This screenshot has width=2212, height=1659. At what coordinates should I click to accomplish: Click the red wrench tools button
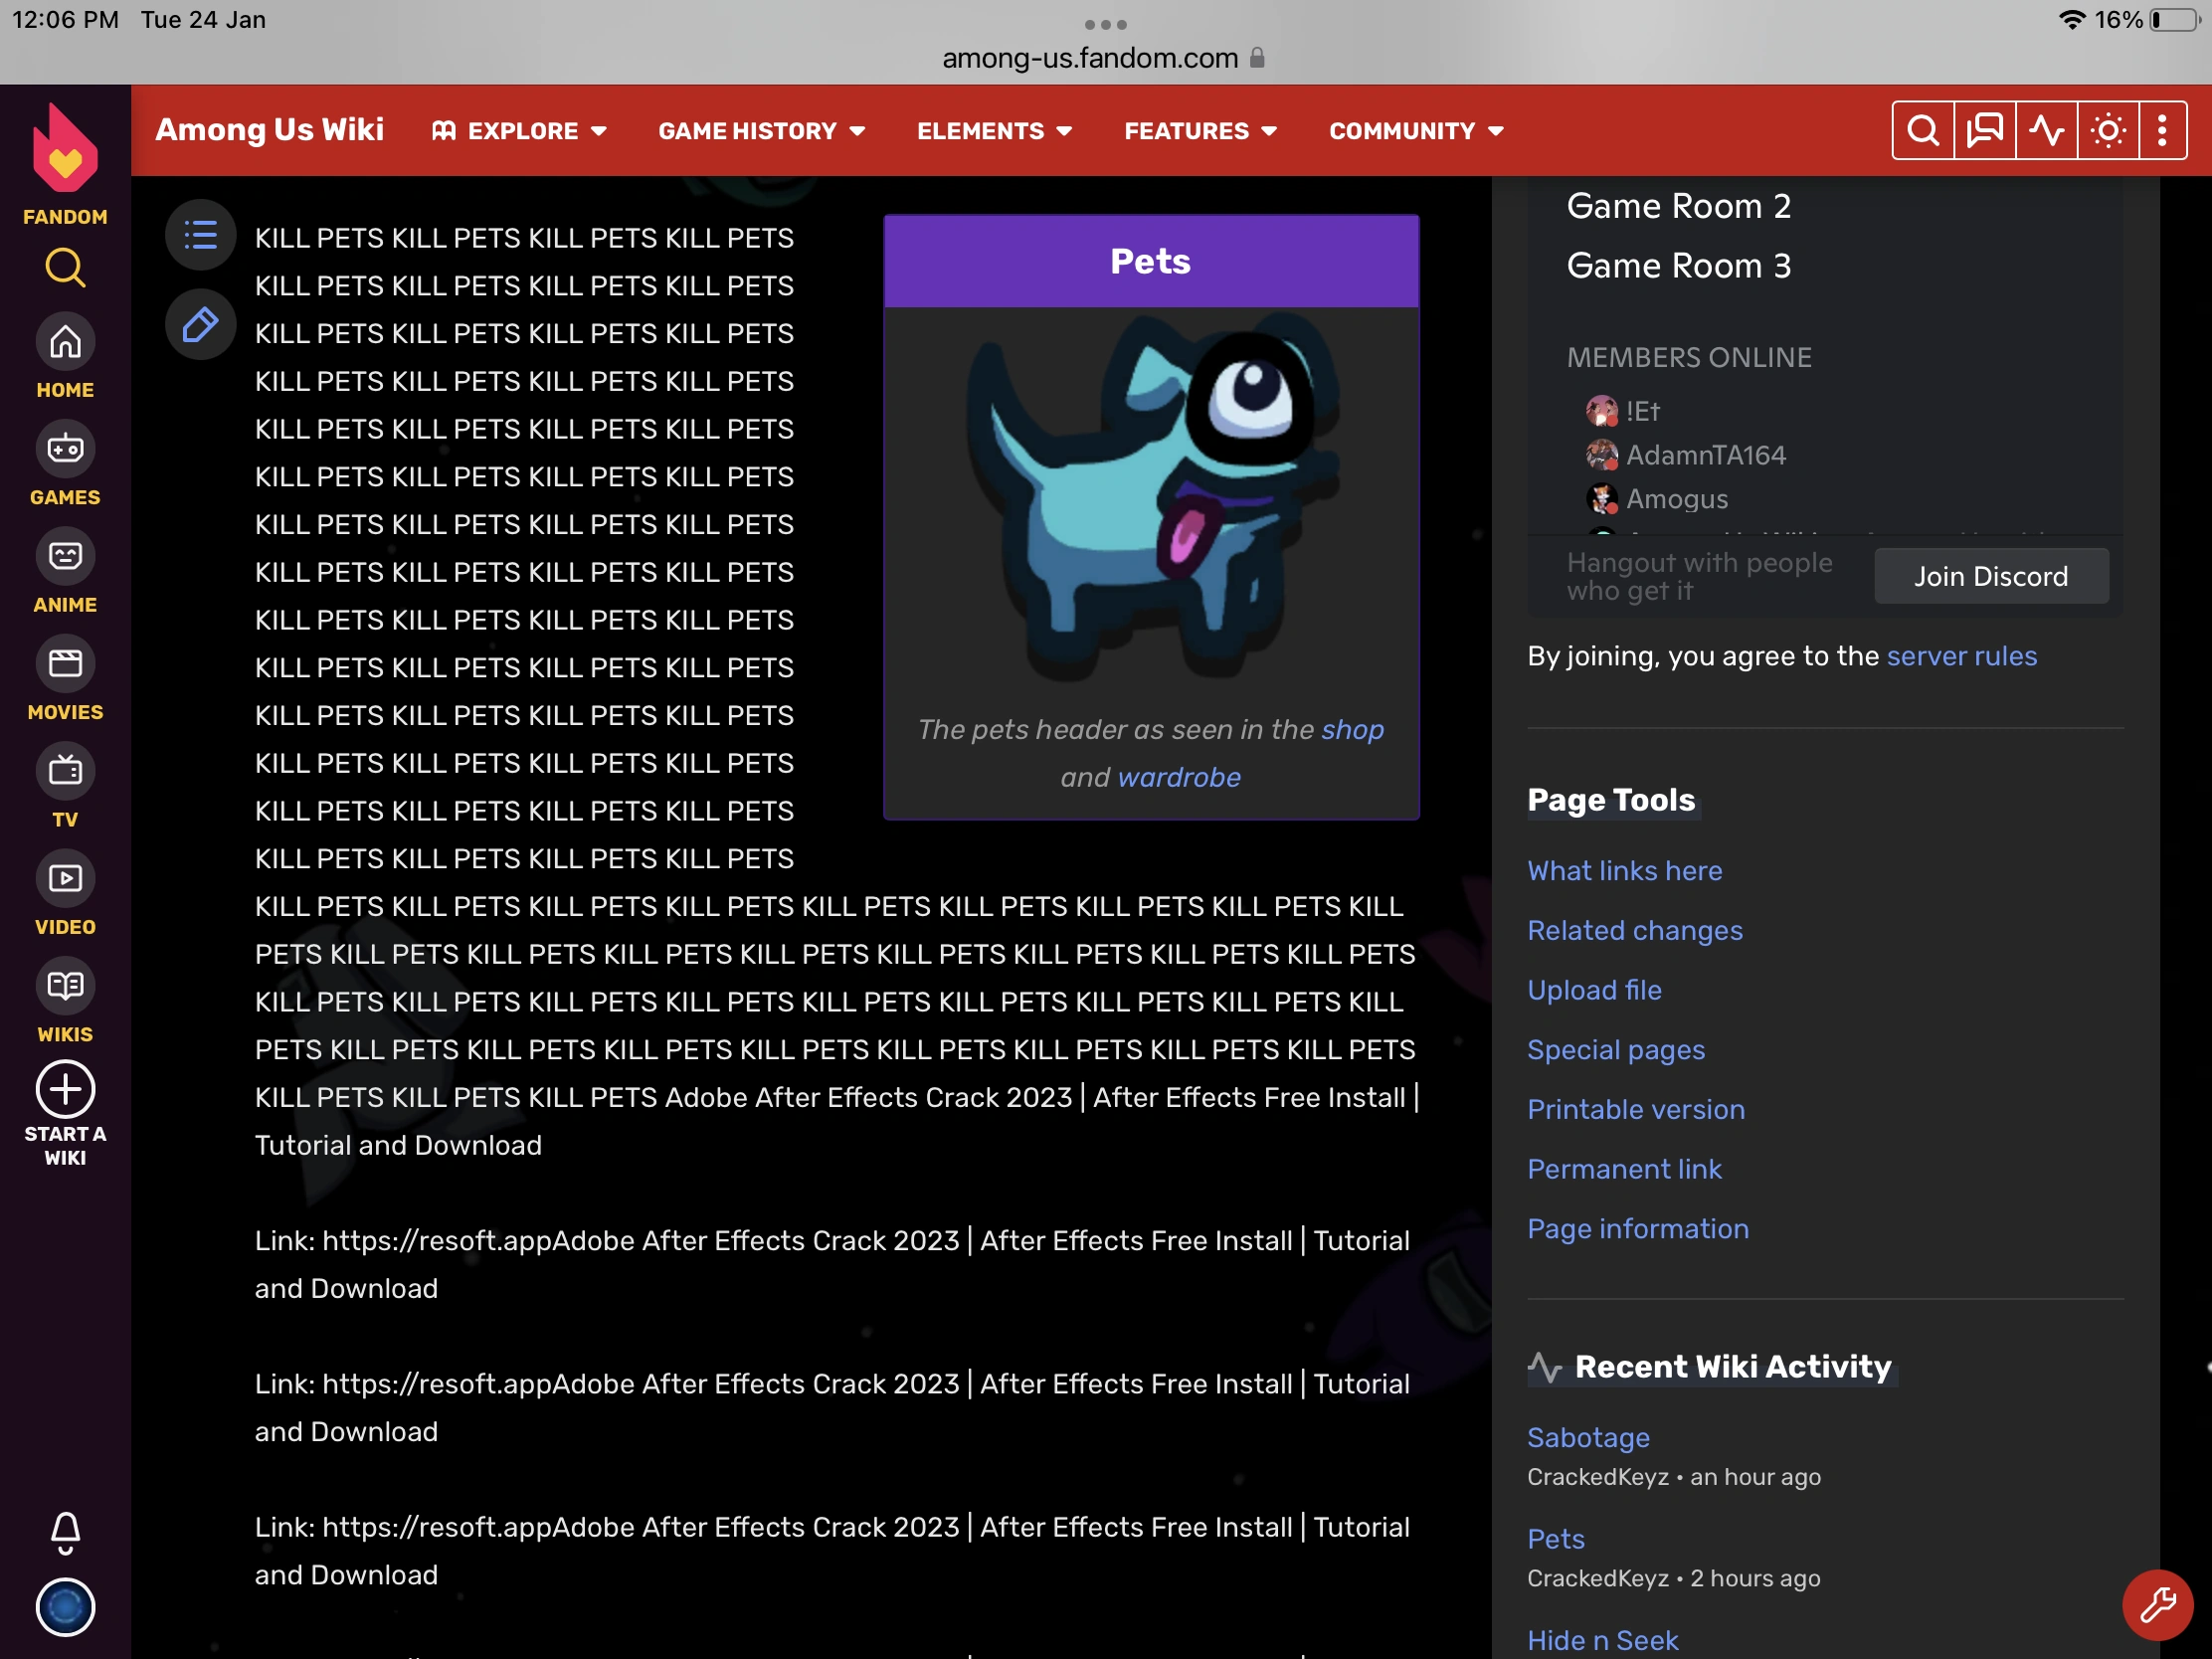2157,1605
